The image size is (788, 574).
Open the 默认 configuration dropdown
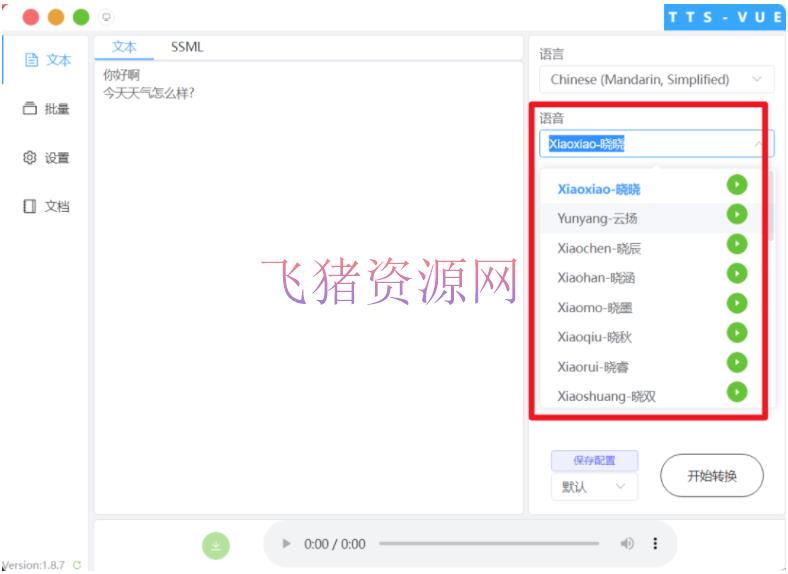click(x=594, y=487)
